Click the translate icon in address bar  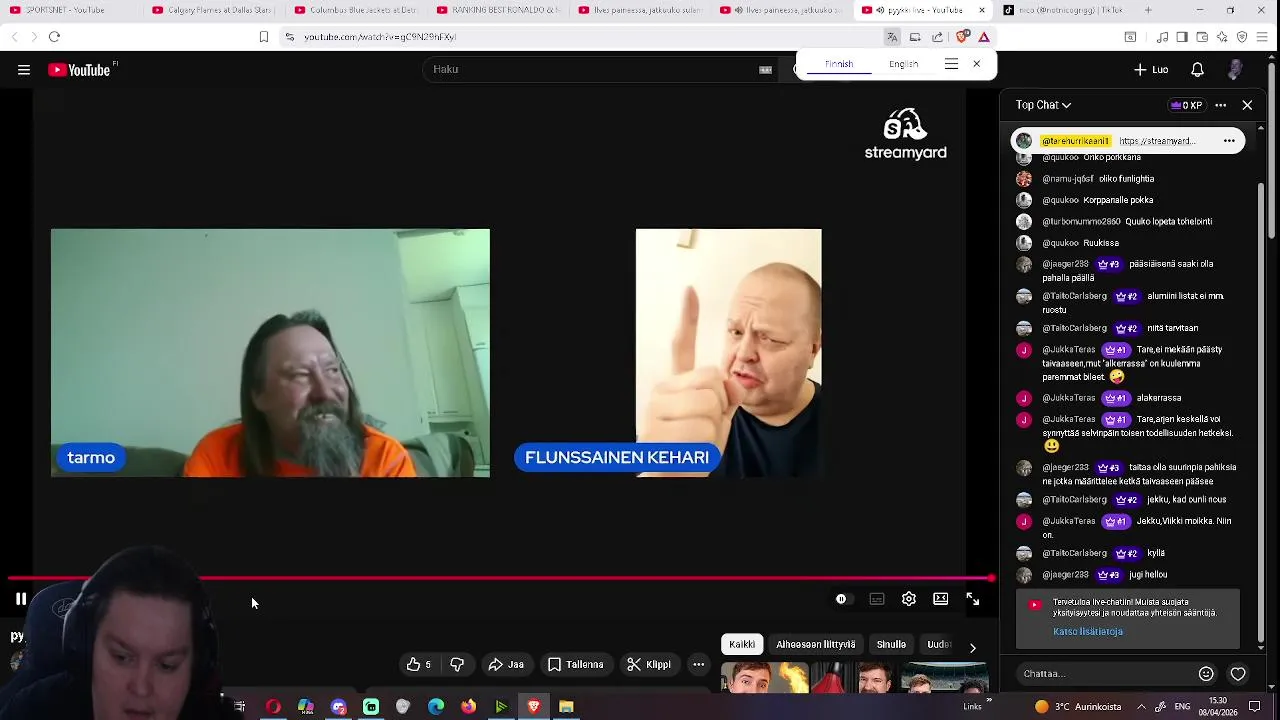coord(891,37)
